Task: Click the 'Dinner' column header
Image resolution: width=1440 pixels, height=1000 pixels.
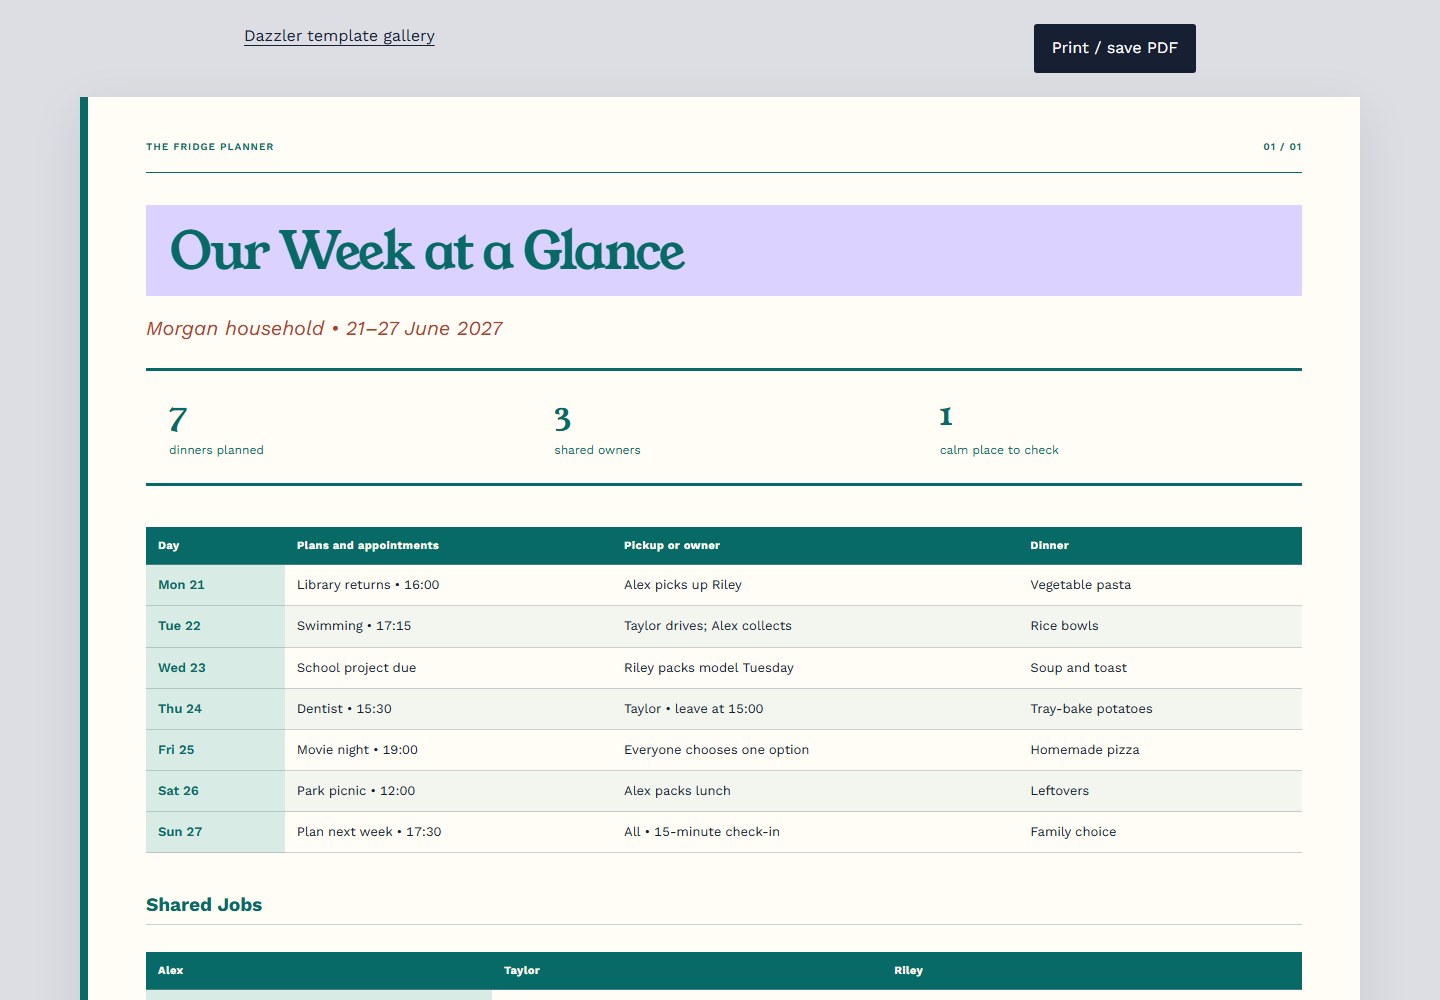Action: (x=1160, y=546)
